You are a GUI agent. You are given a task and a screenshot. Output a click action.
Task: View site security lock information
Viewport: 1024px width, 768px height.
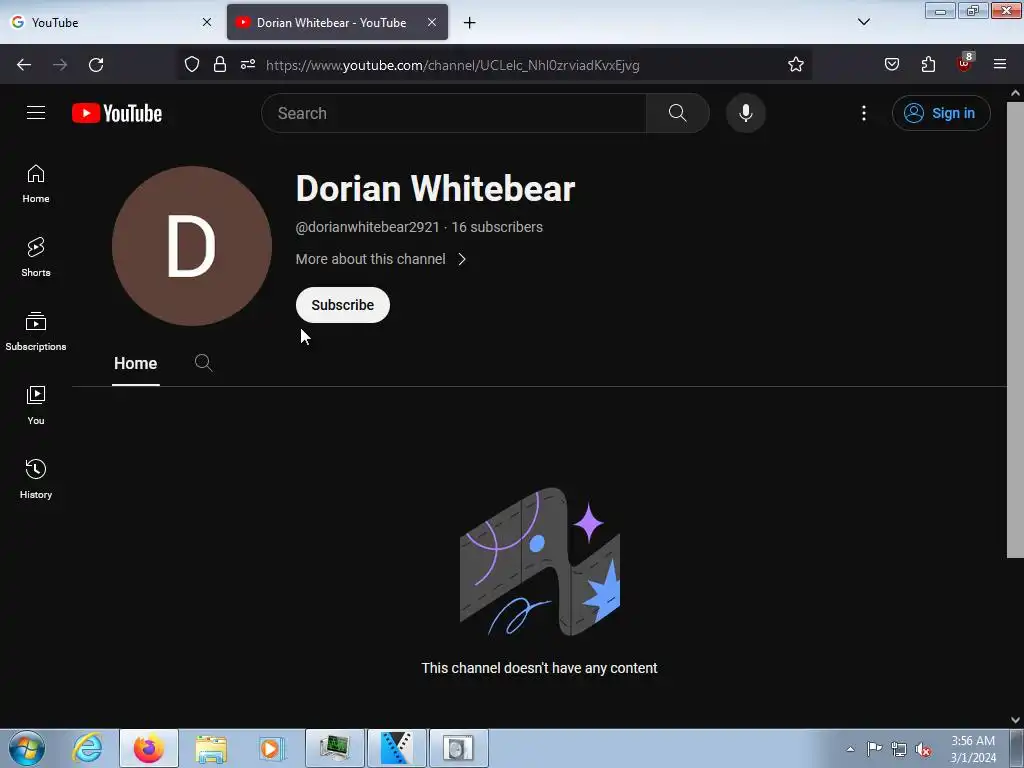point(219,65)
